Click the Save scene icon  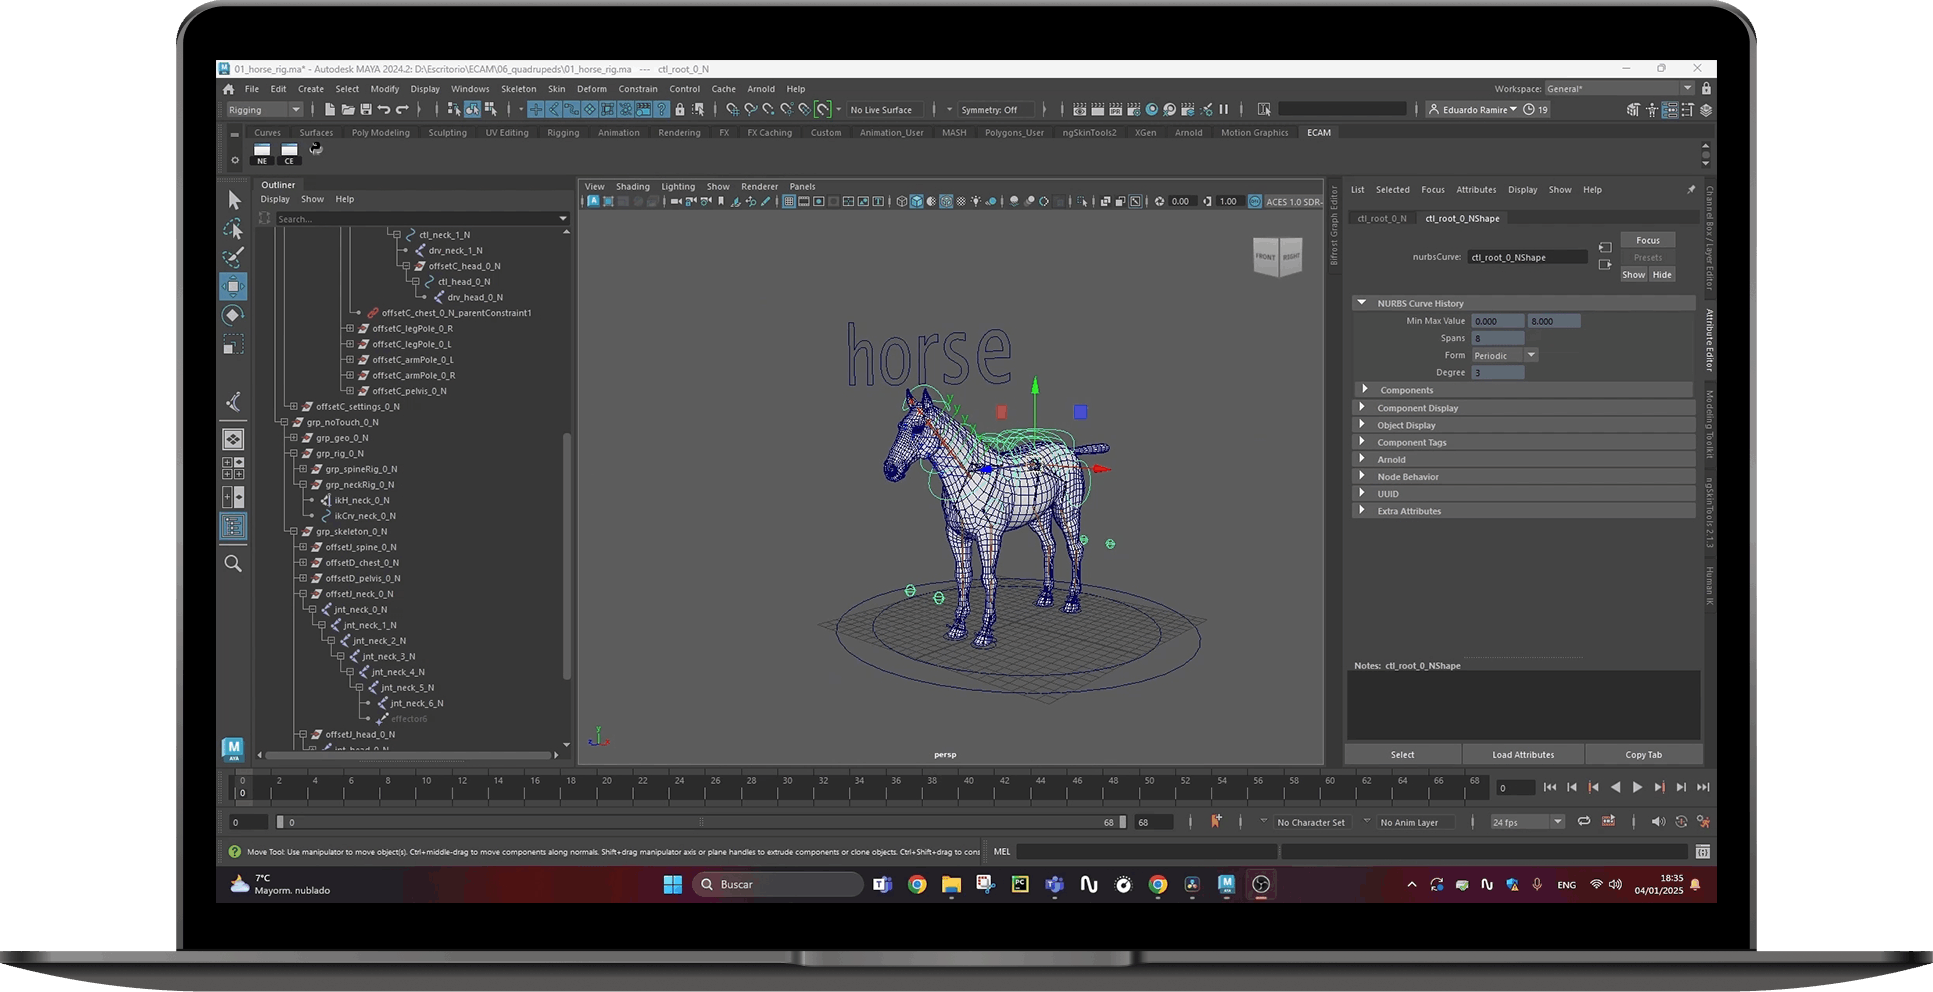coord(366,110)
